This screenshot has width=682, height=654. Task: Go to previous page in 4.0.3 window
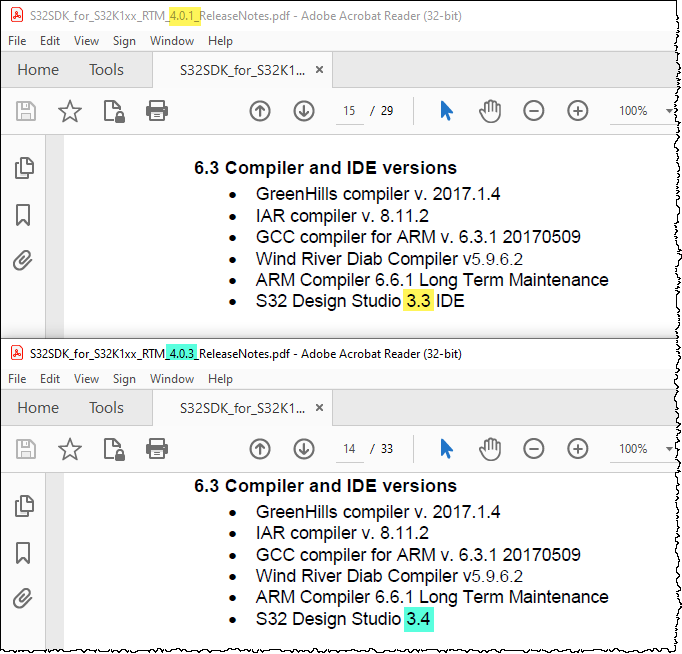(260, 449)
